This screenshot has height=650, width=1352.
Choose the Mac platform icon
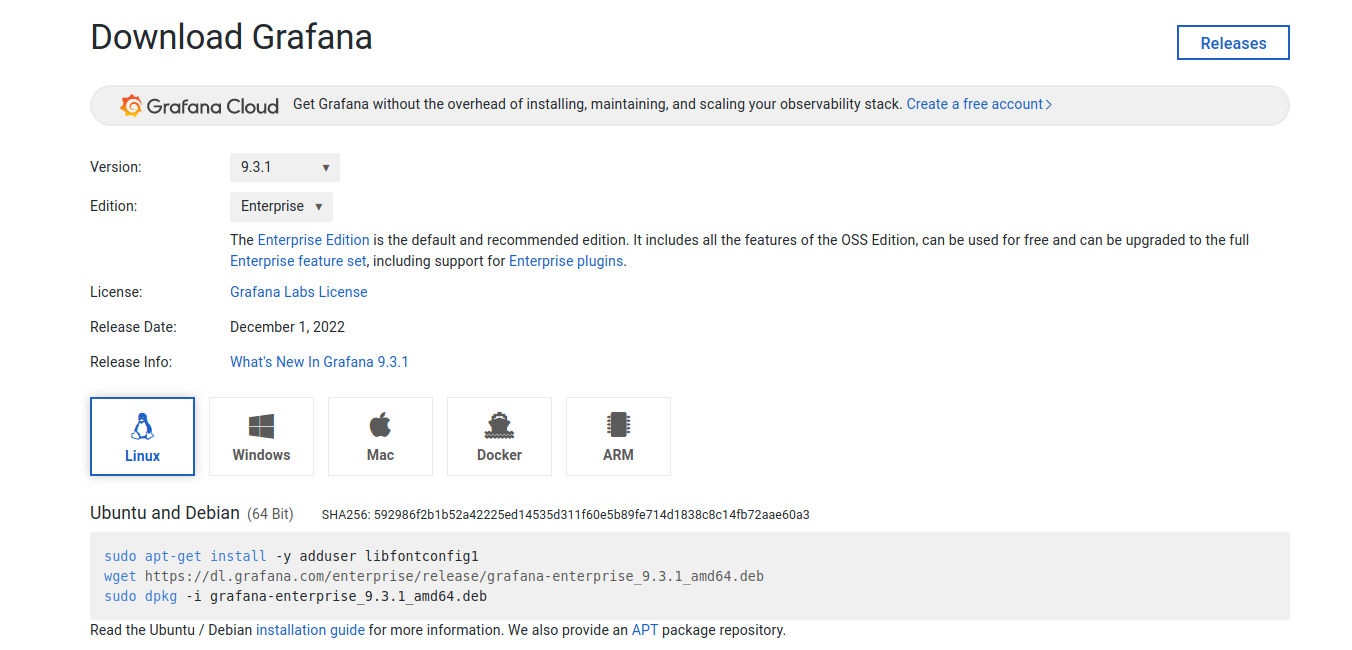380,436
